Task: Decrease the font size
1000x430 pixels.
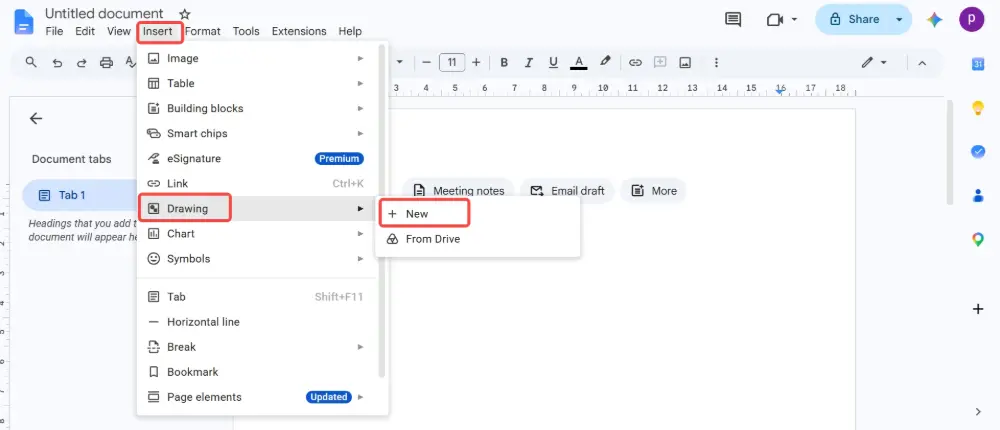Action: [x=427, y=63]
